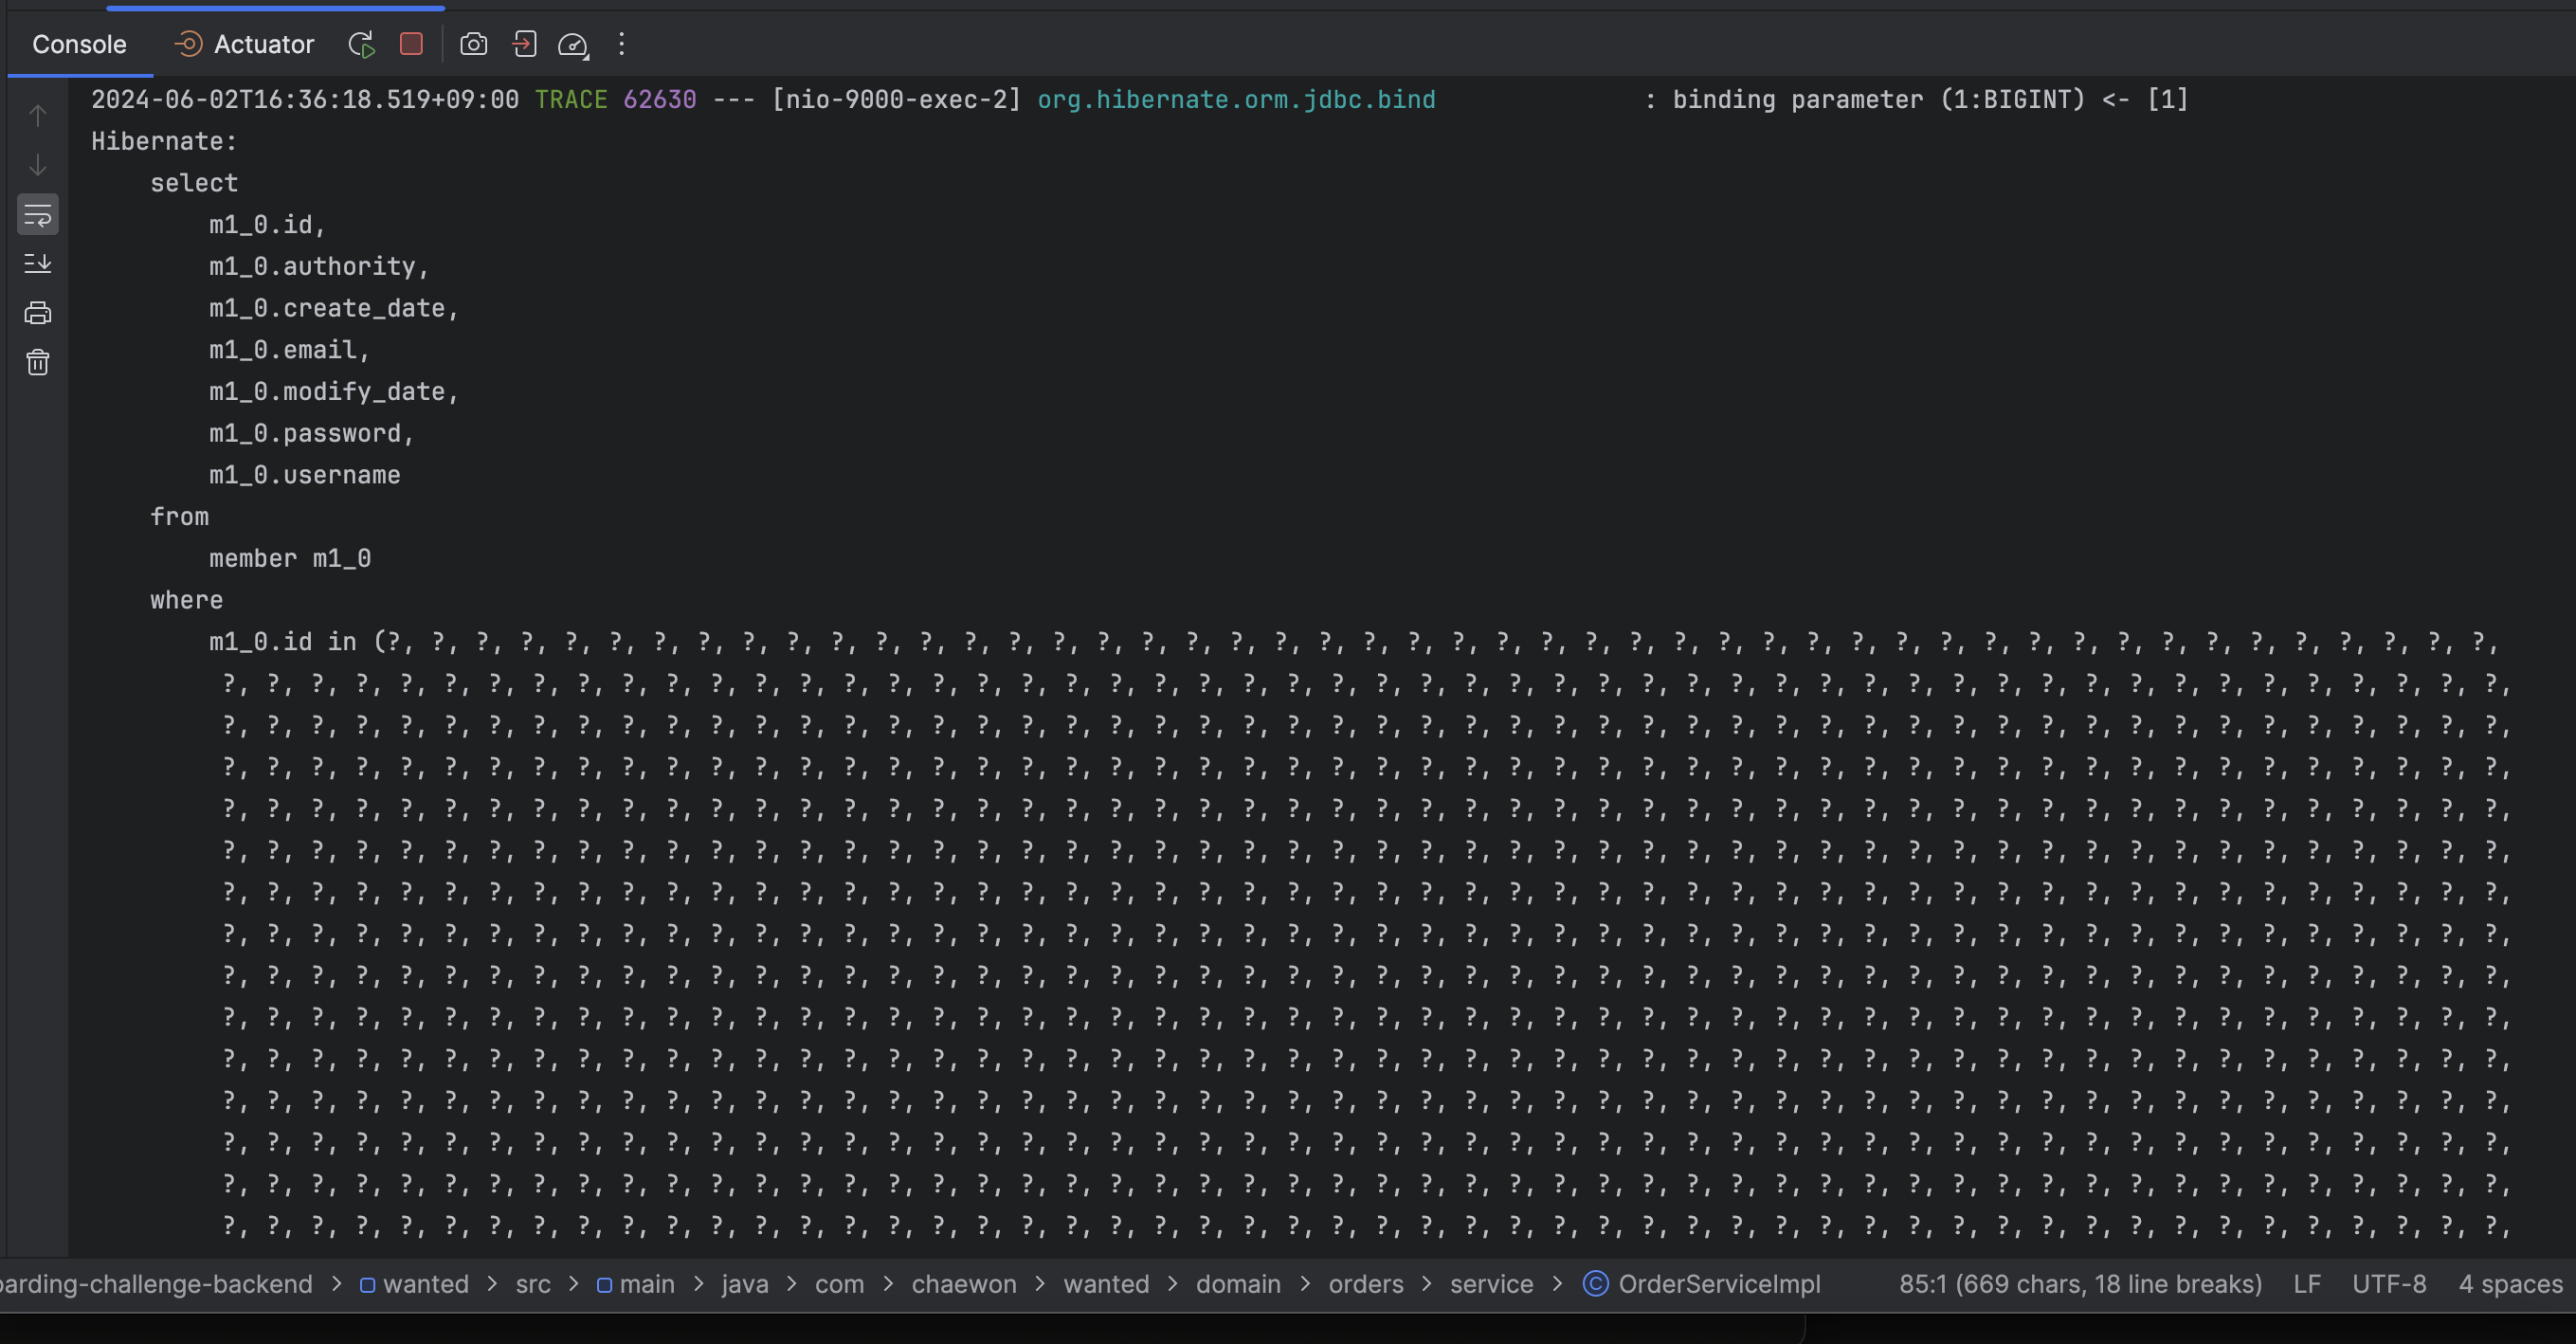Screen dimensions: 2576x1344
Task: Click the 85:1 cursor position indicator
Action: [x=2079, y=1284]
